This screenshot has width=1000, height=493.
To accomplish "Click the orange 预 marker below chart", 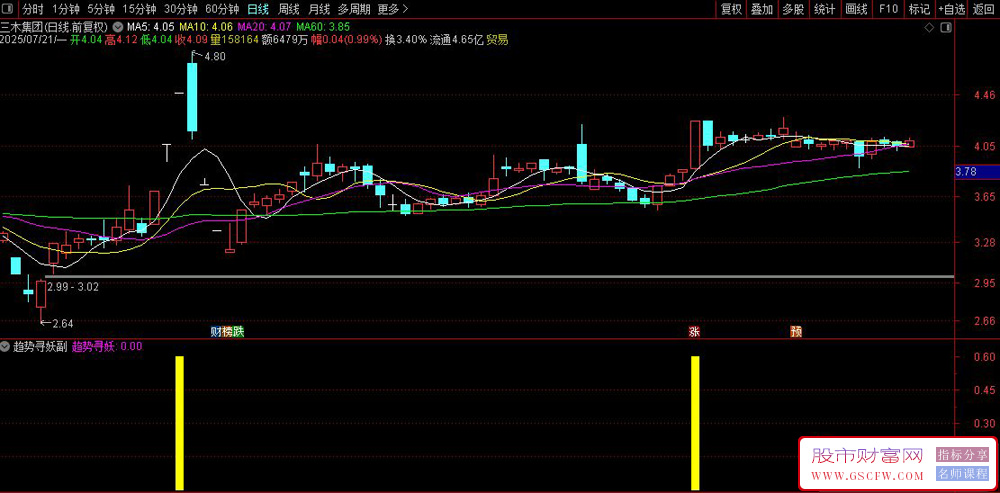I will coord(796,332).
